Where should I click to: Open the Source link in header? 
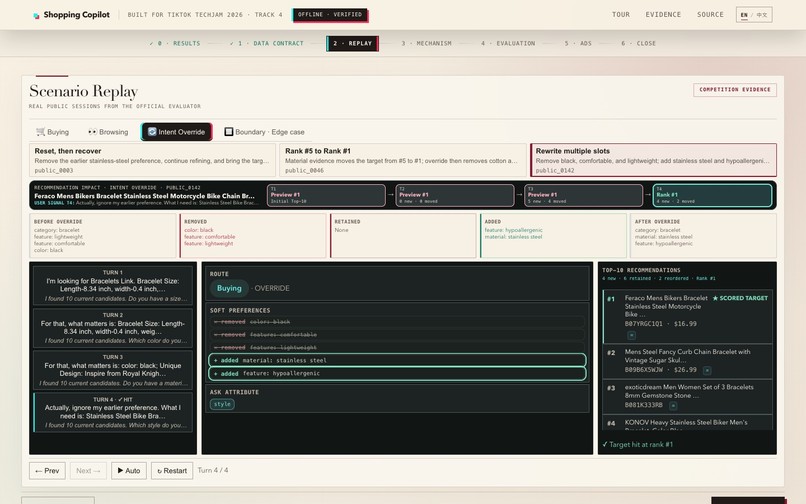710,15
